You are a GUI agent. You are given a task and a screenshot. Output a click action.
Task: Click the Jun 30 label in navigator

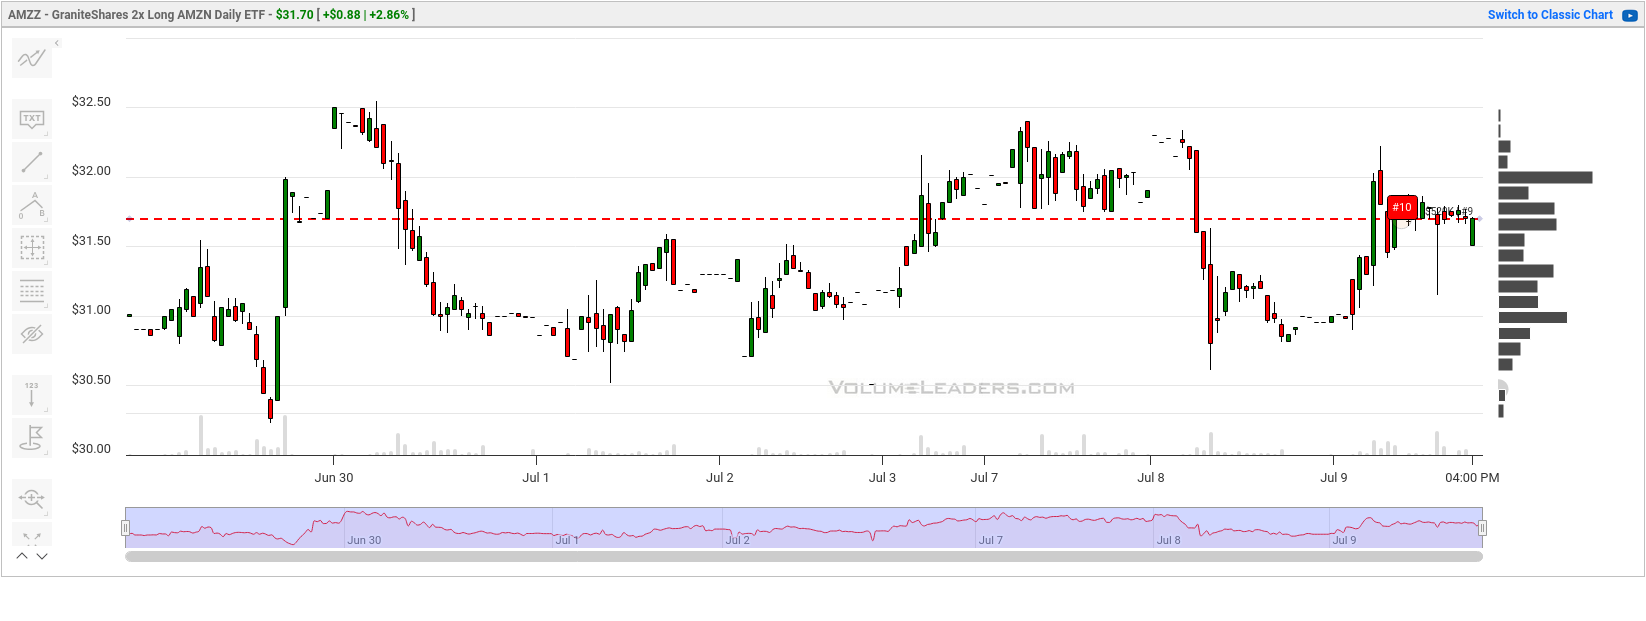pos(364,540)
